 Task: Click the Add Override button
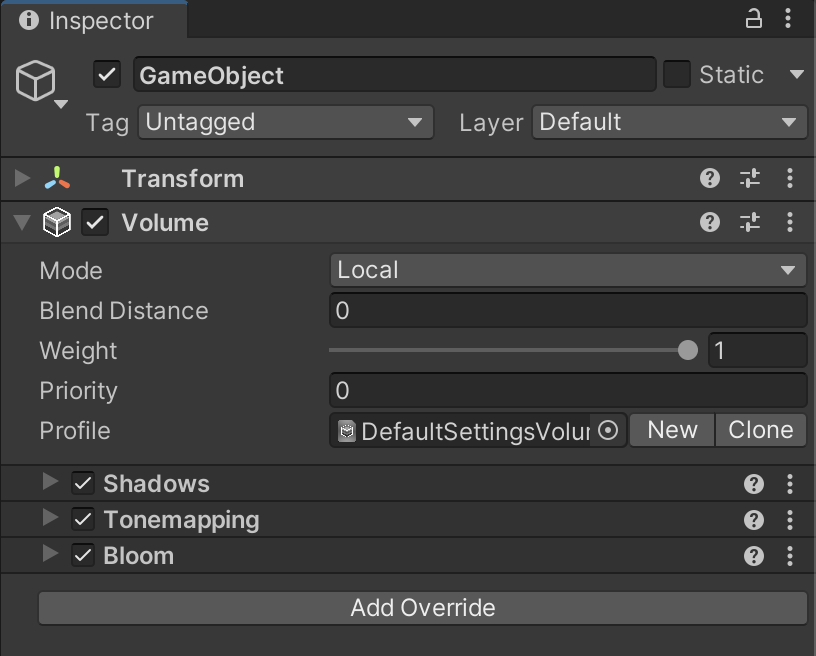point(422,608)
